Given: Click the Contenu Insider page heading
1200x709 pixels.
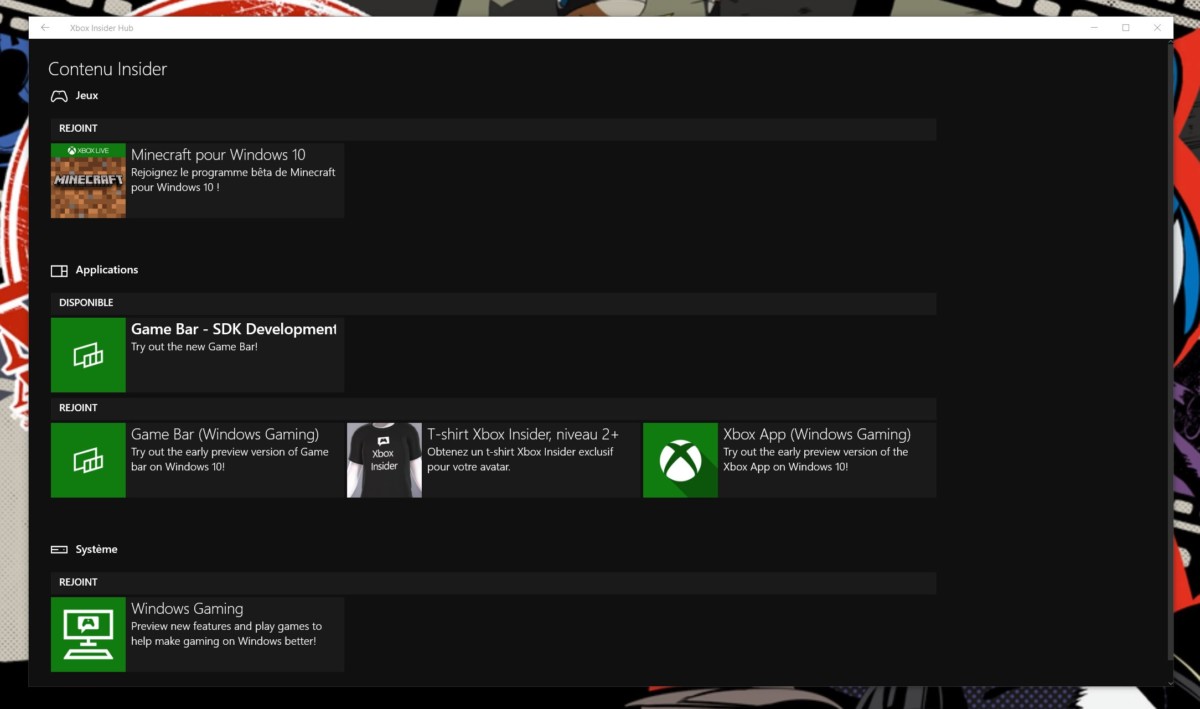Looking at the screenshot, I should point(107,69).
